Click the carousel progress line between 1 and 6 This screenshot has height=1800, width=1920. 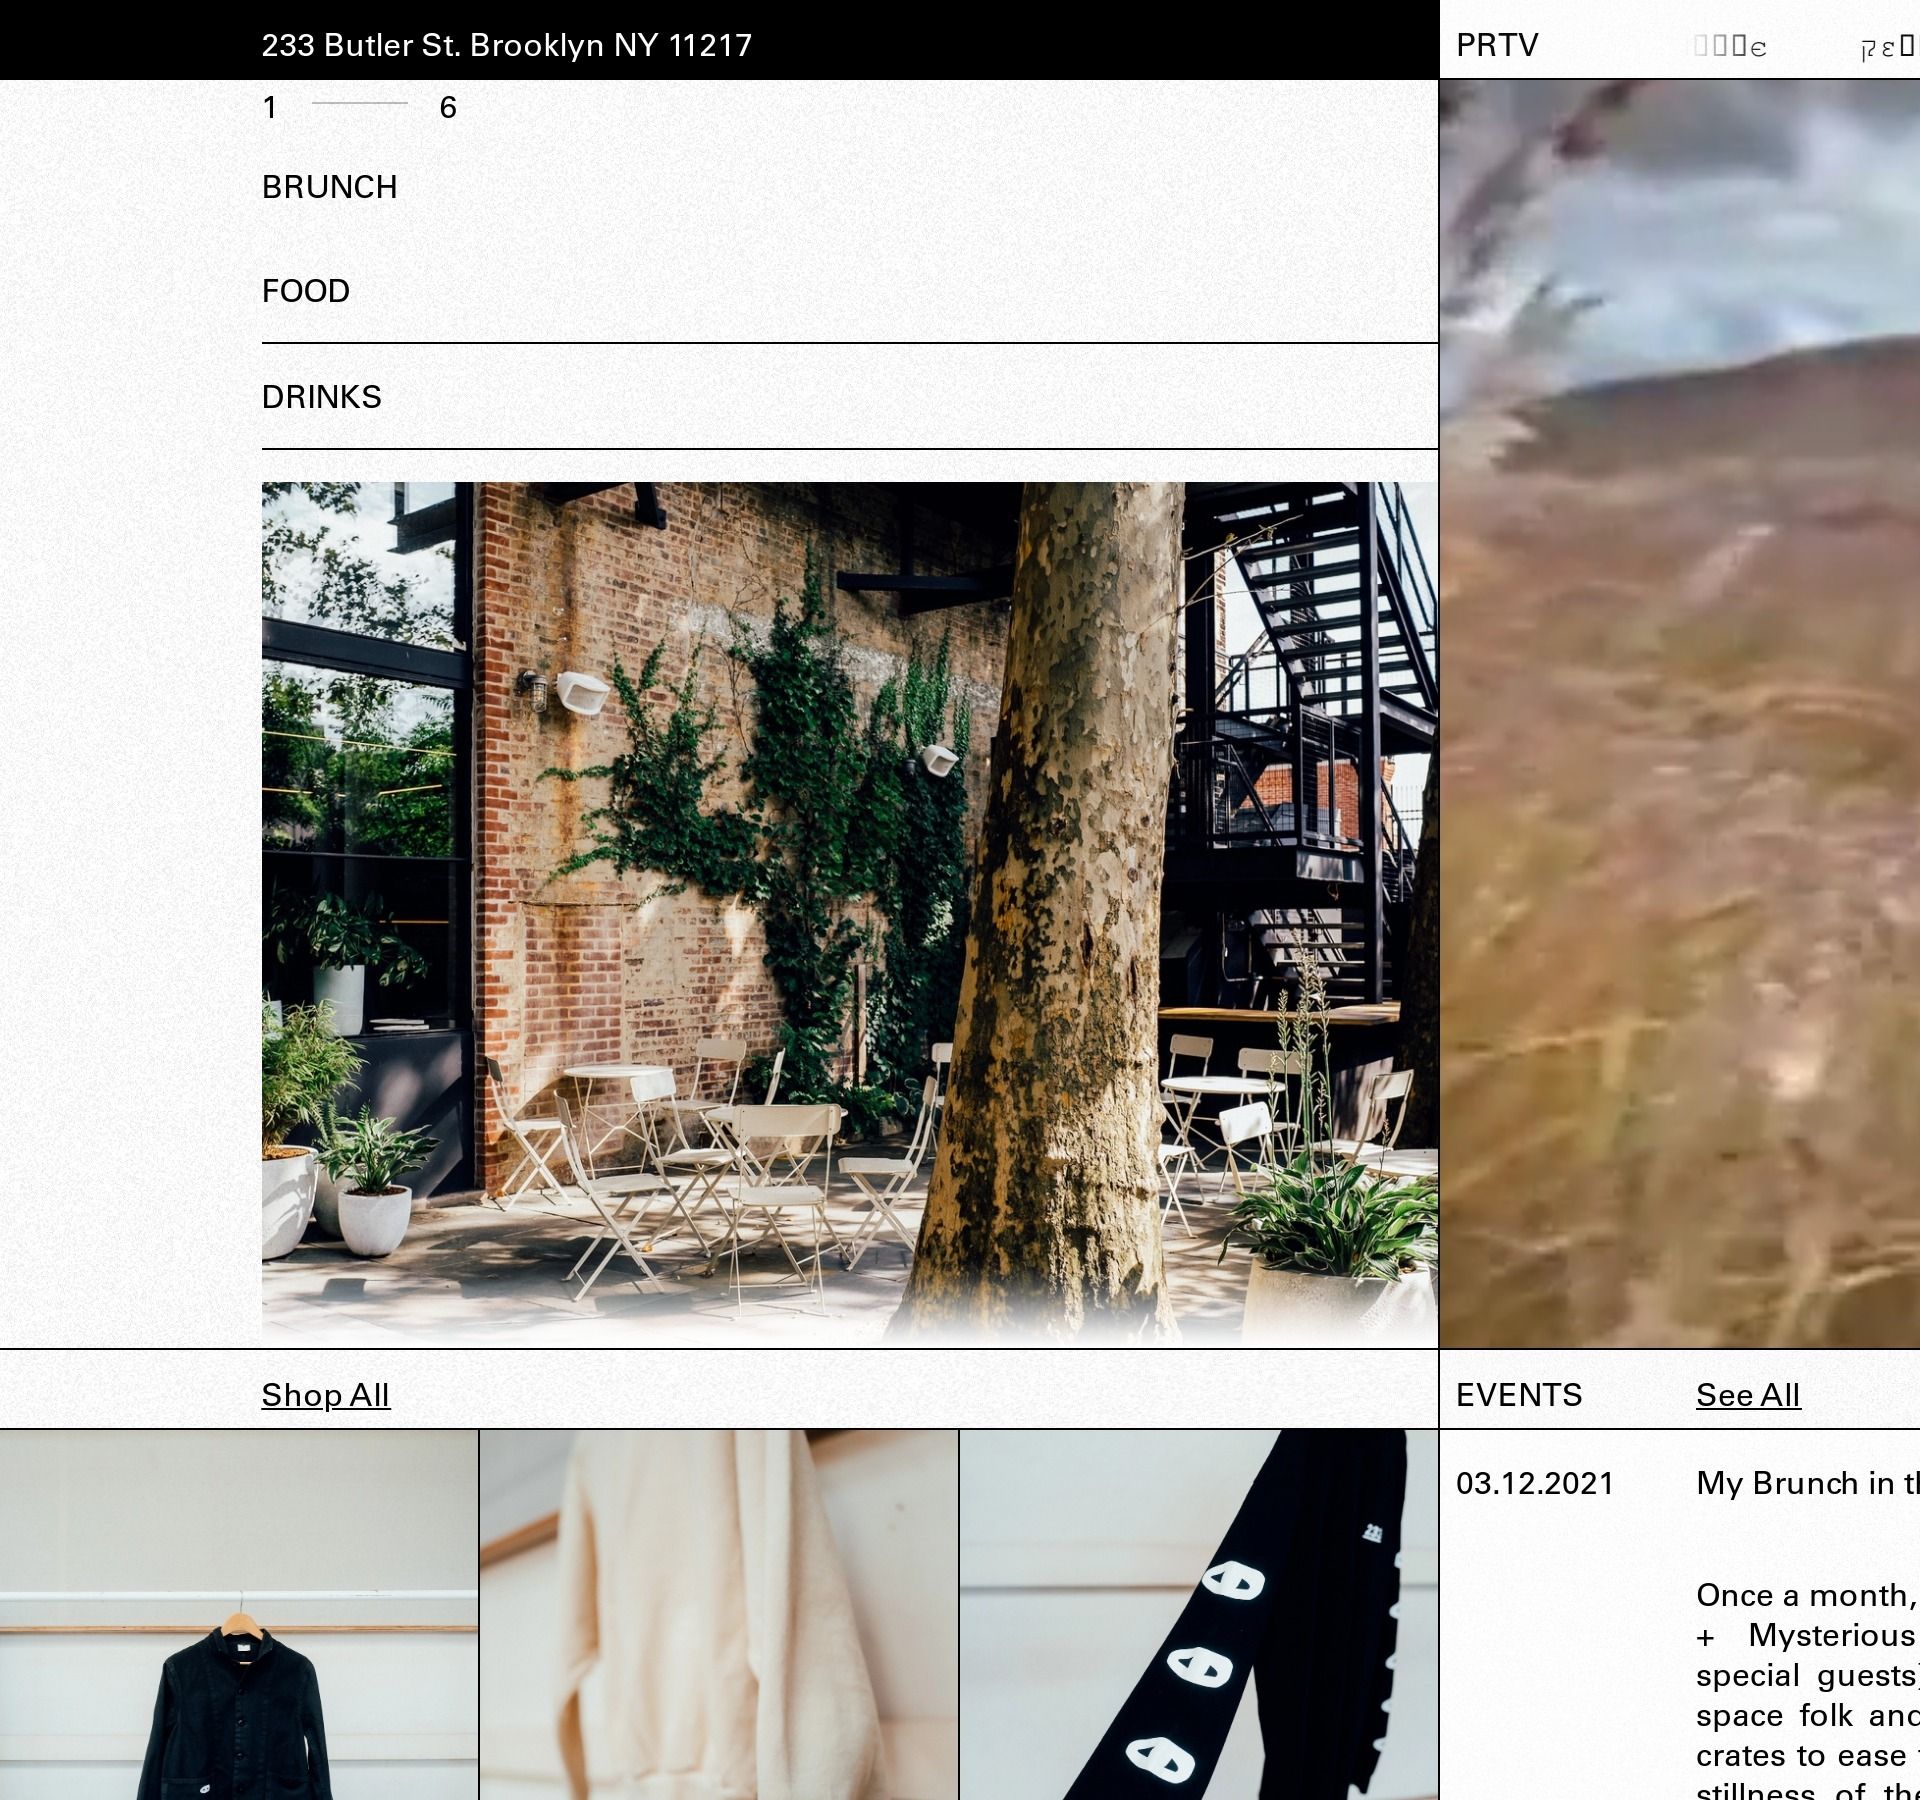click(360, 103)
